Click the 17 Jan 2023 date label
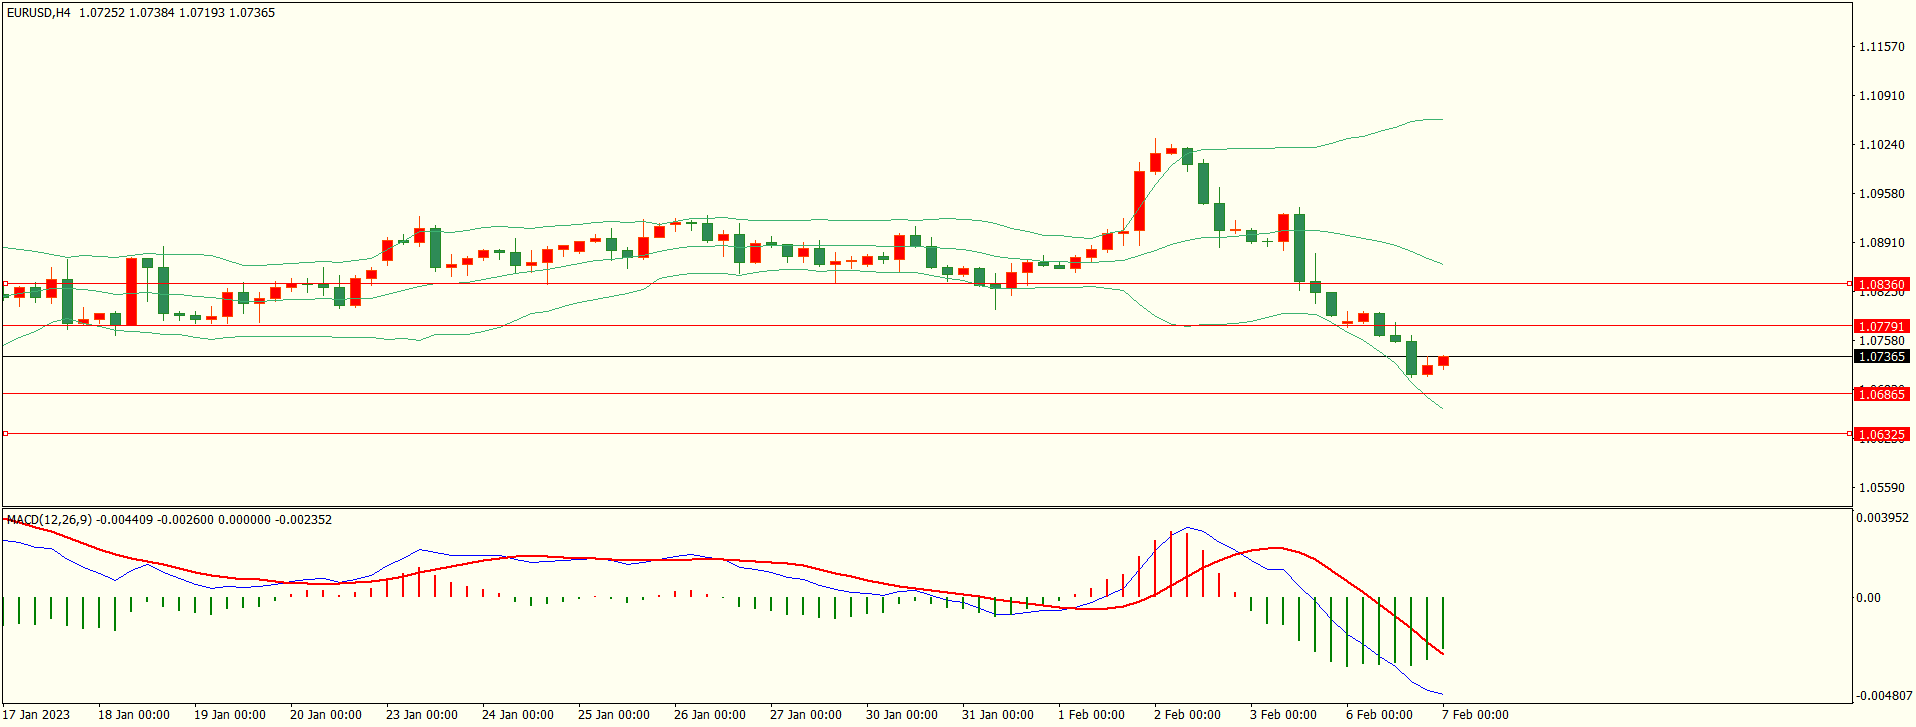Viewport: 1916px width, 727px height. [x=36, y=715]
